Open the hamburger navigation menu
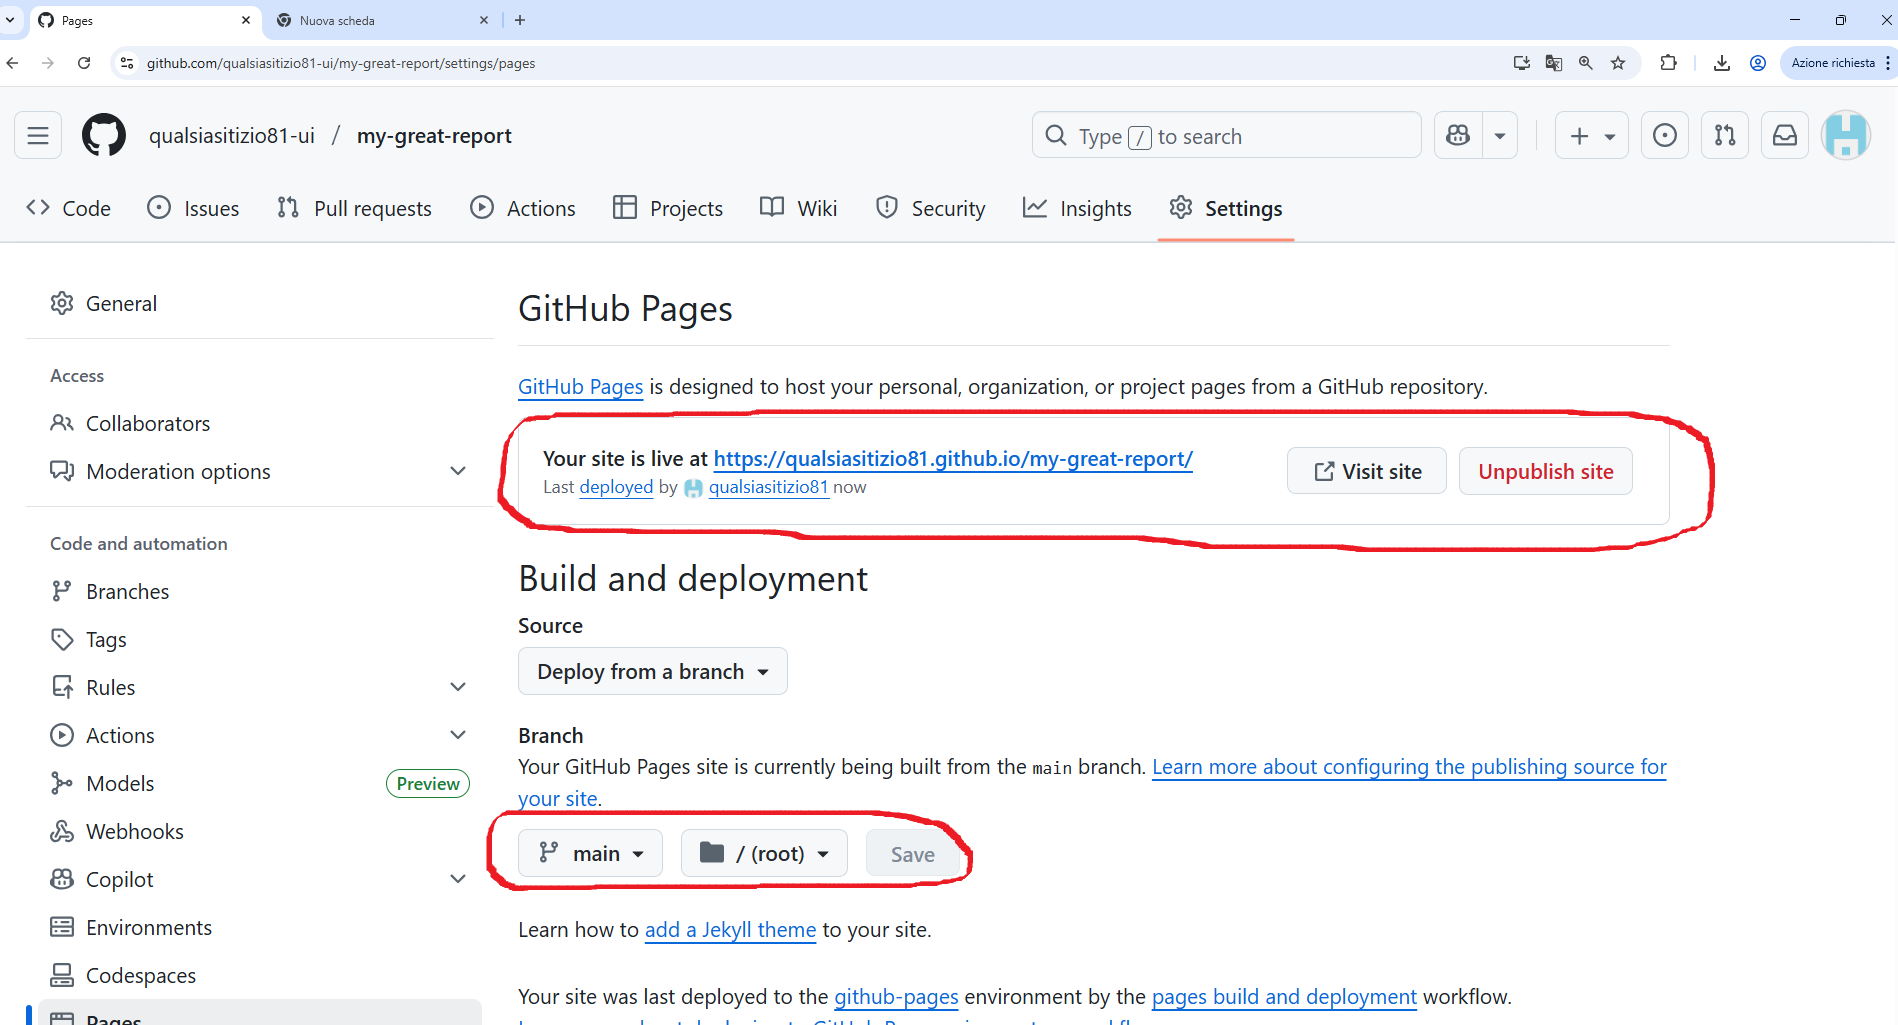The height and width of the screenshot is (1025, 1898). [x=38, y=135]
